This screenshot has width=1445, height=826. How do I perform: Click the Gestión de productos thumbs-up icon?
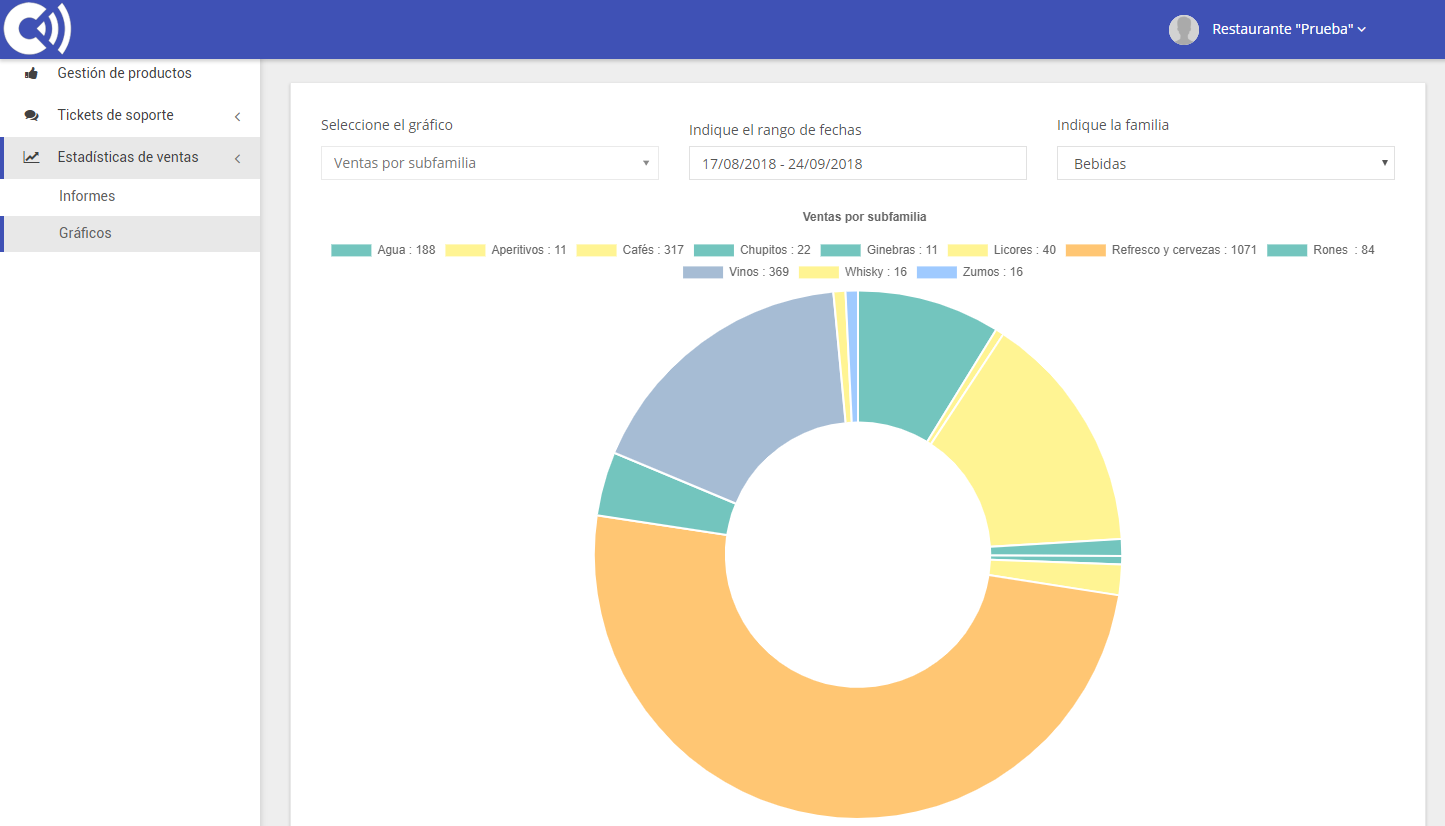[30, 73]
